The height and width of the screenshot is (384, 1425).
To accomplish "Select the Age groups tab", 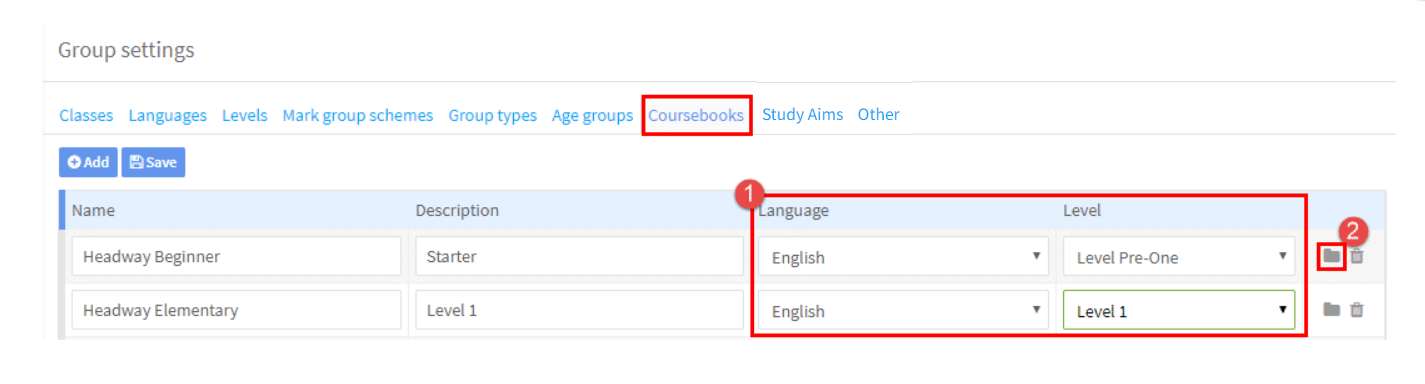I will 592,115.
